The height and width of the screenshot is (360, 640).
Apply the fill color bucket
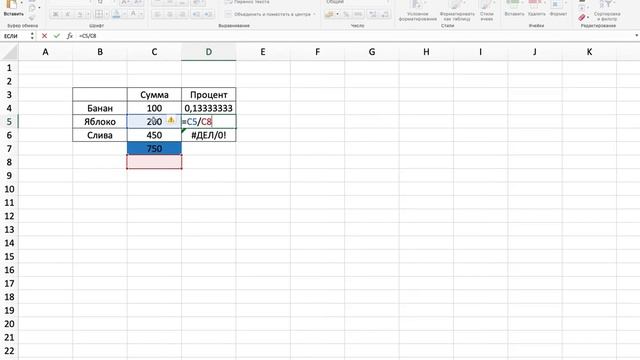[x=116, y=14]
